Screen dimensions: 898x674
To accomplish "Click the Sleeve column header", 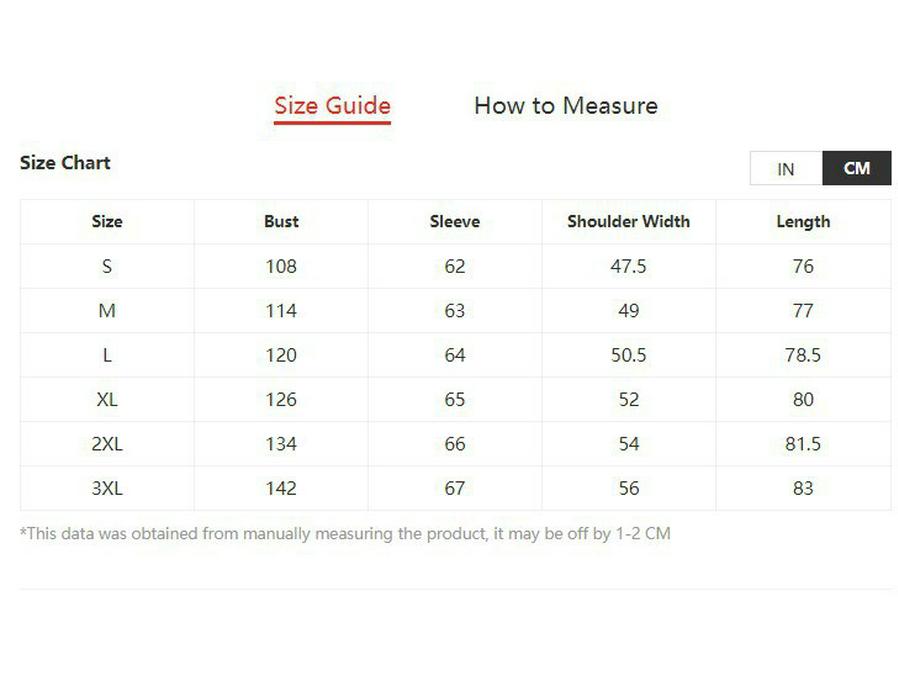I will (455, 222).
